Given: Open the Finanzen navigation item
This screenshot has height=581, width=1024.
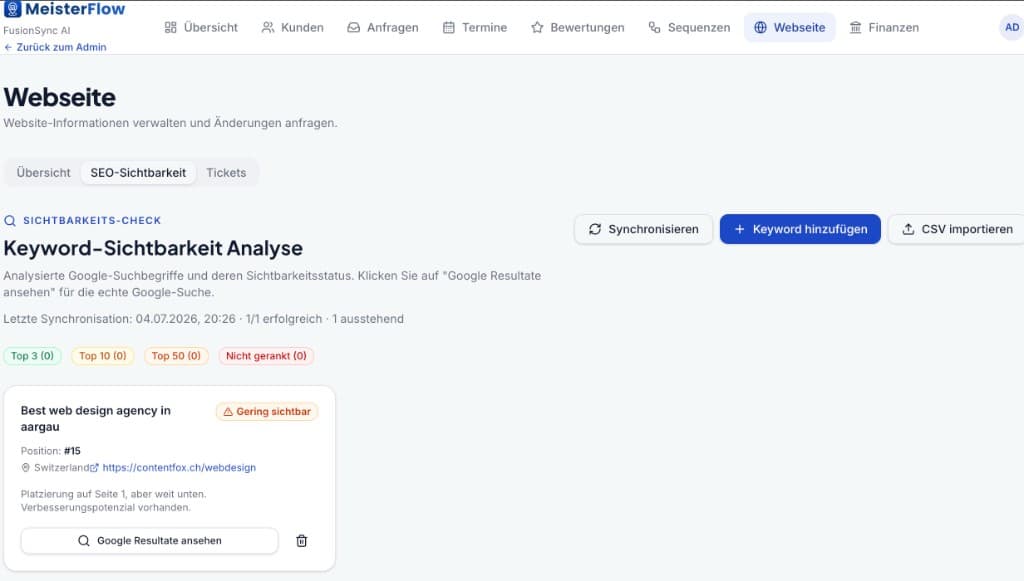Looking at the screenshot, I should [884, 27].
